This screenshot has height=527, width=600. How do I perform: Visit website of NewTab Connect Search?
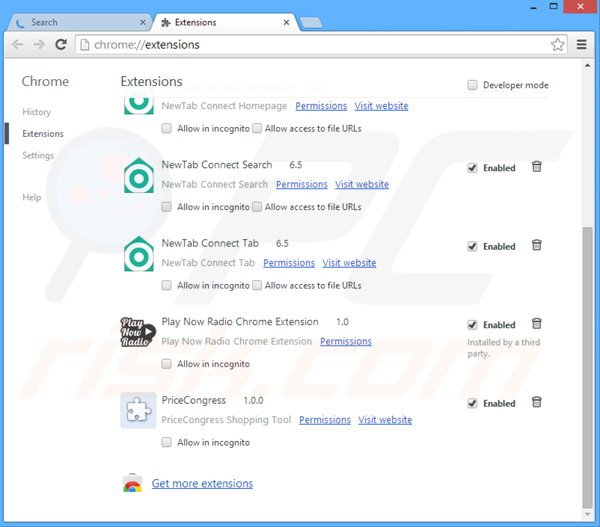(362, 184)
